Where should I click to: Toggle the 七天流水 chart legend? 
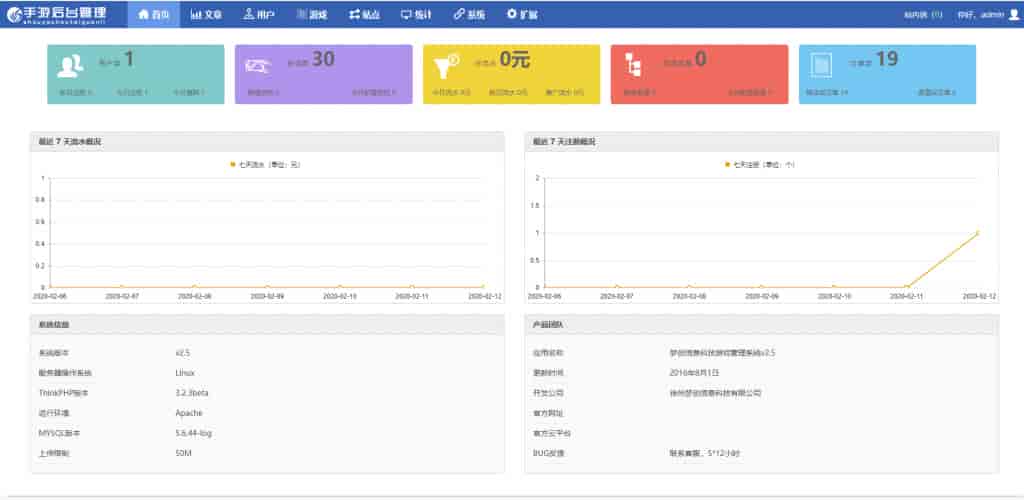pyautogui.click(x=265, y=164)
